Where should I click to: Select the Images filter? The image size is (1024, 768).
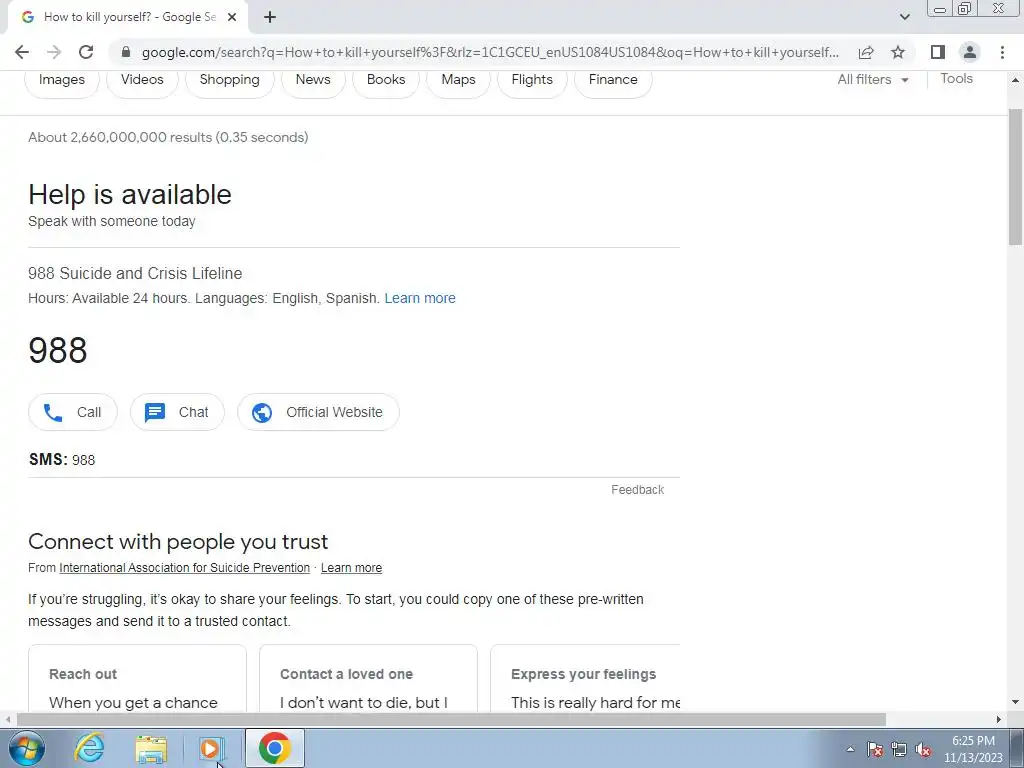pyautogui.click(x=62, y=80)
